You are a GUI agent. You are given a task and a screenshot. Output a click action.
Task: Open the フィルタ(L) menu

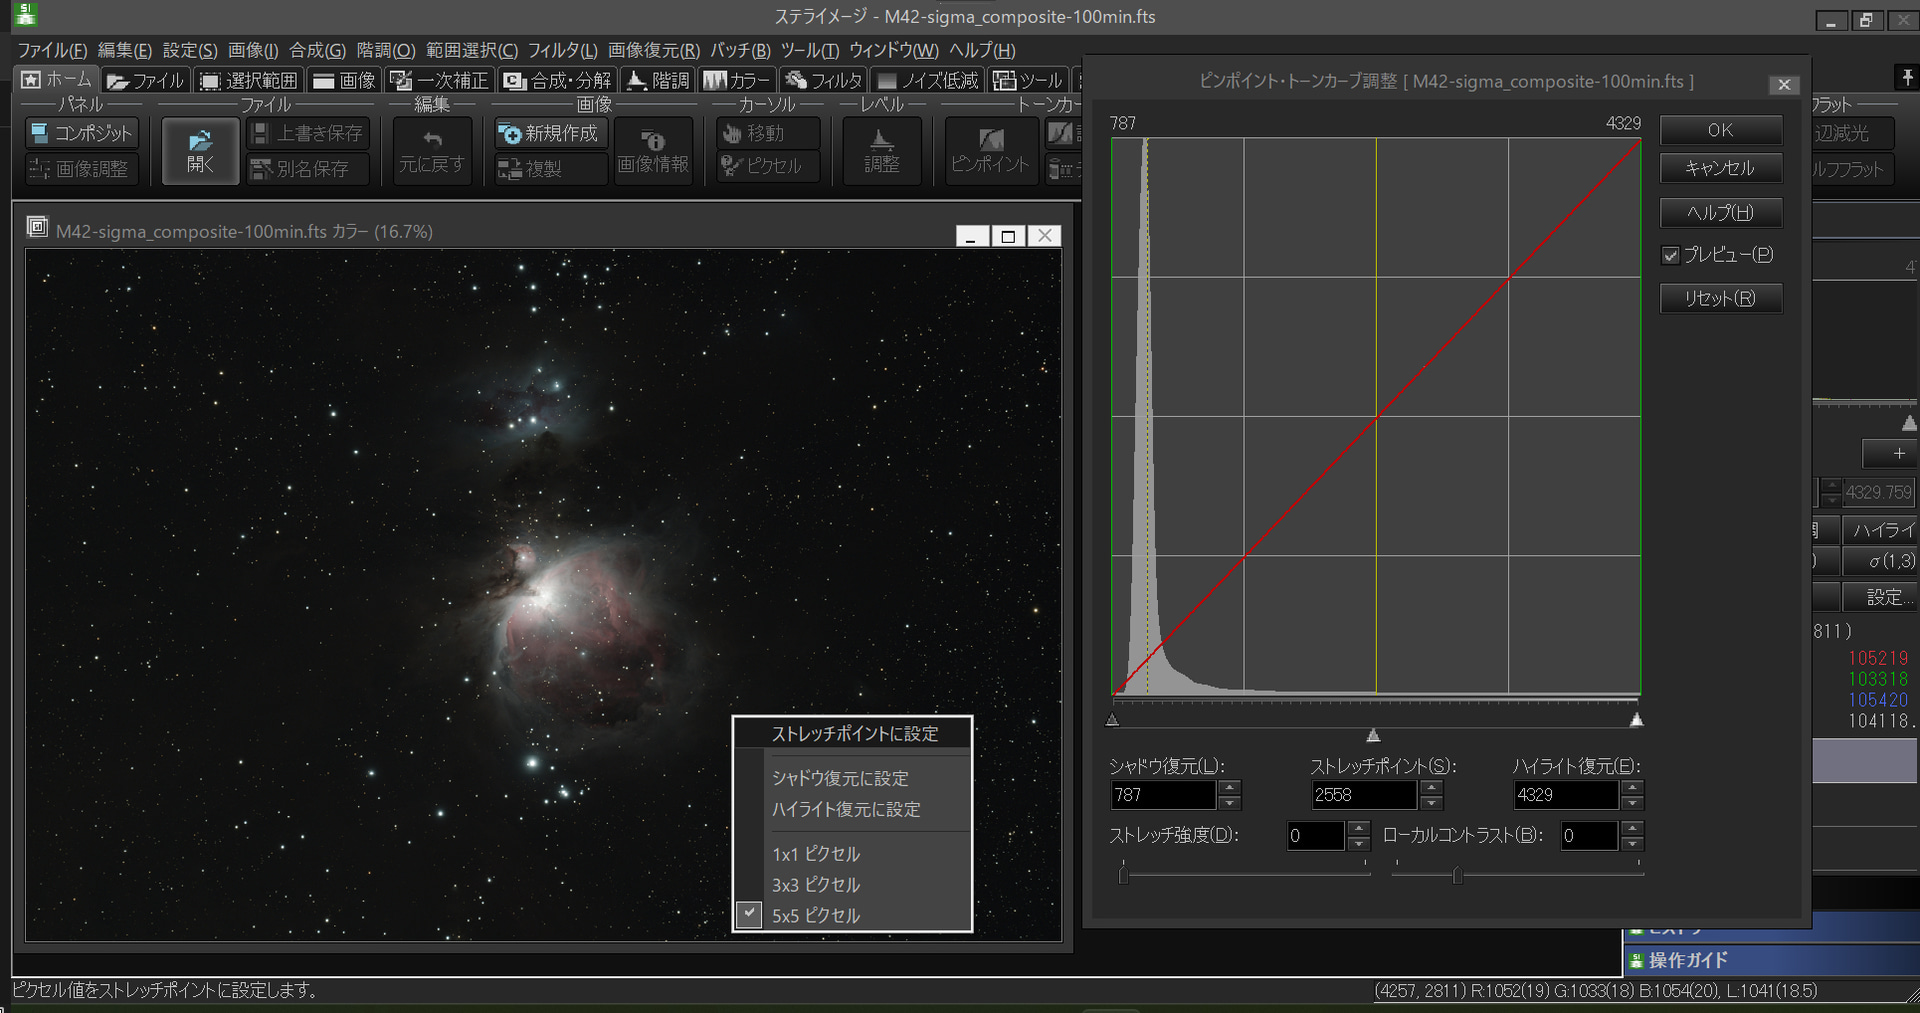coord(562,50)
